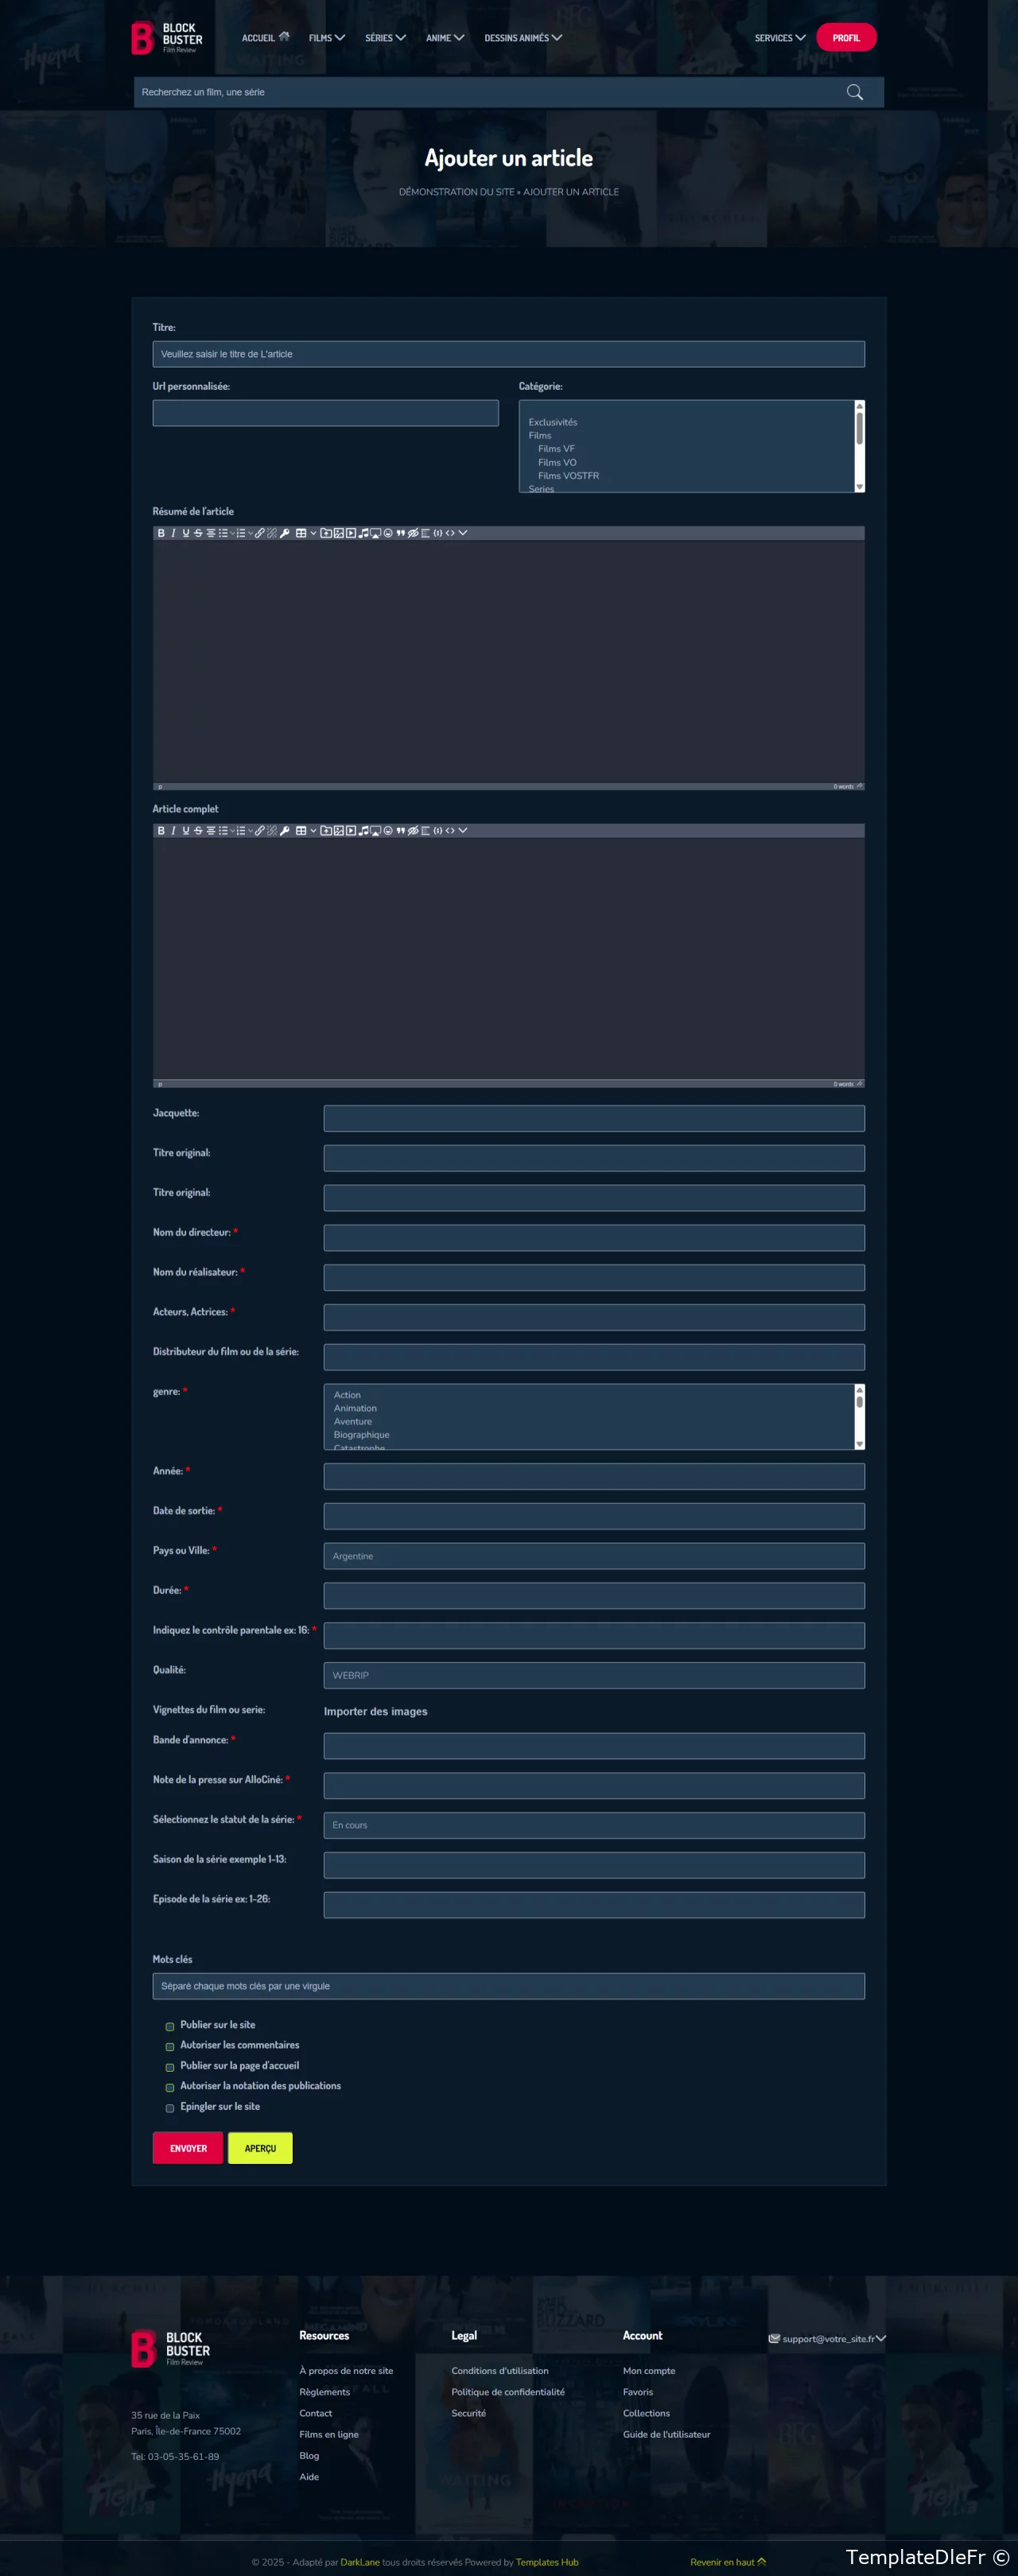The width and height of the screenshot is (1018, 2576).
Task: Open the Dessins Animés menu
Action: (522, 38)
